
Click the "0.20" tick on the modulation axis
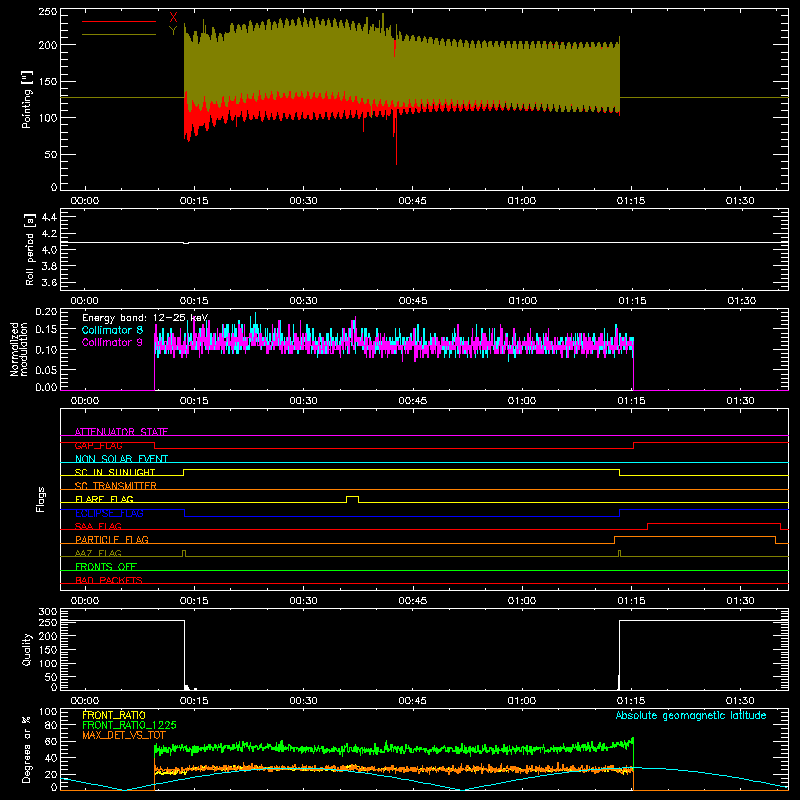tap(46, 312)
